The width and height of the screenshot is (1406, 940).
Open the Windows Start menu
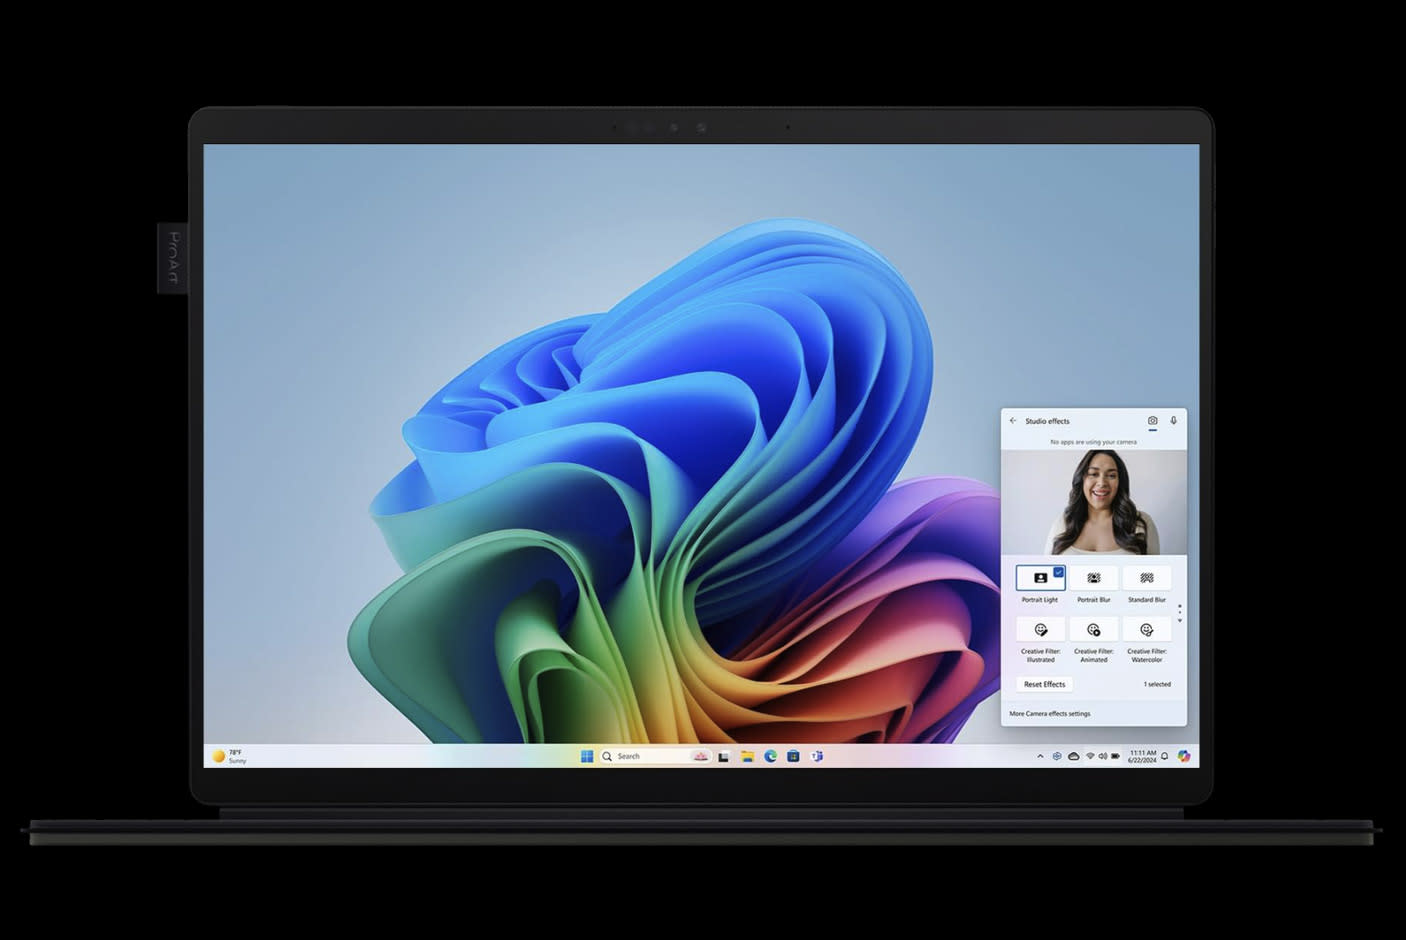[587, 756]
